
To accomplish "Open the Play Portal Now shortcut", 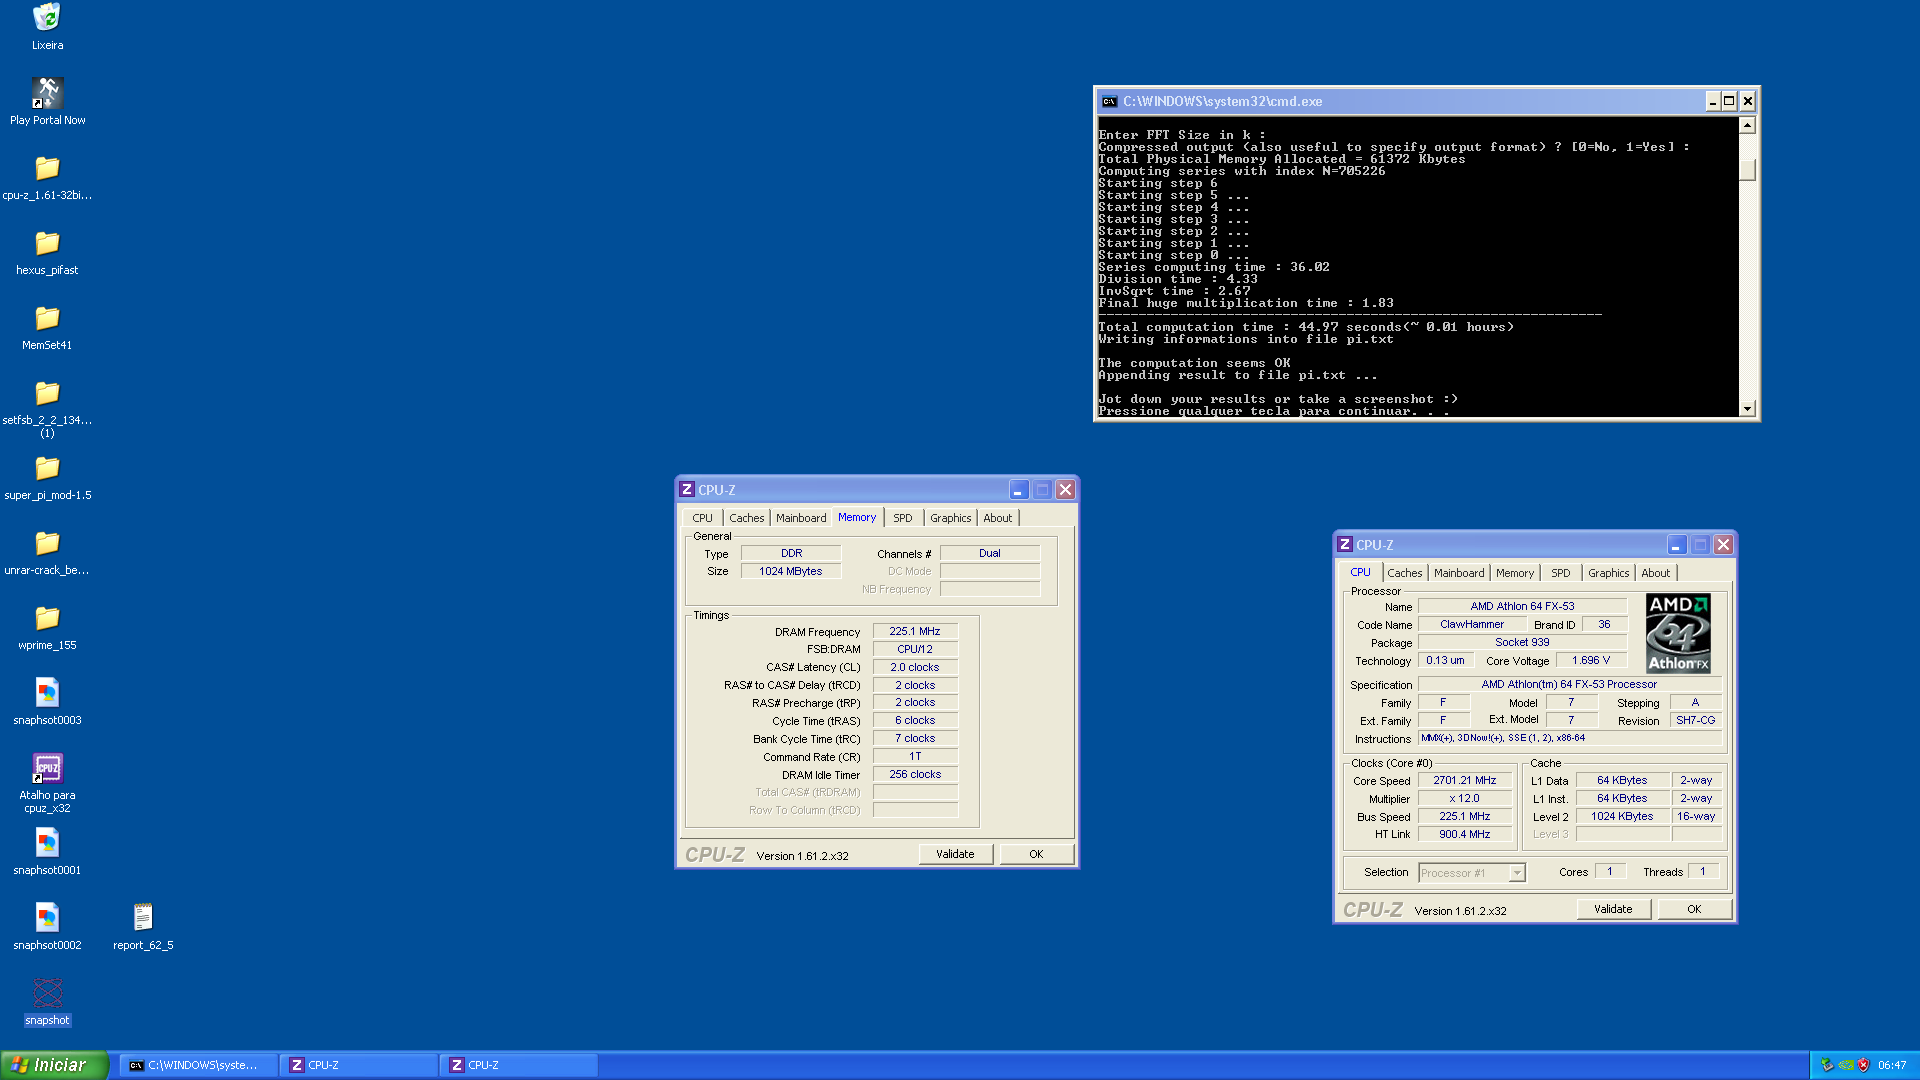I will [x=47, y=93].
